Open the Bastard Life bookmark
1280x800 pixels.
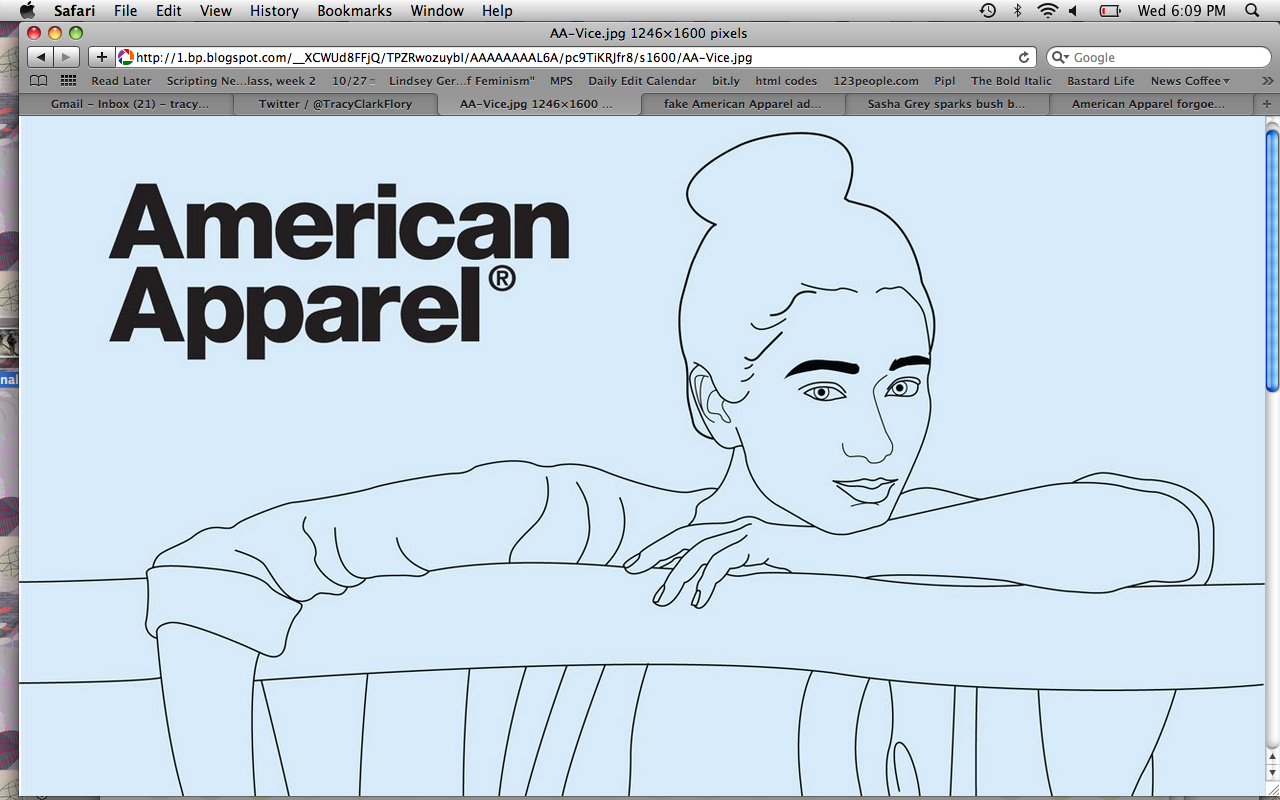[x=1101, y=81]
